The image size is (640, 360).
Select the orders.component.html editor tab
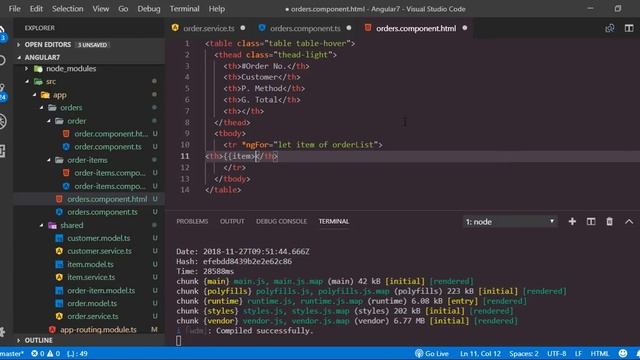(416, 28)
